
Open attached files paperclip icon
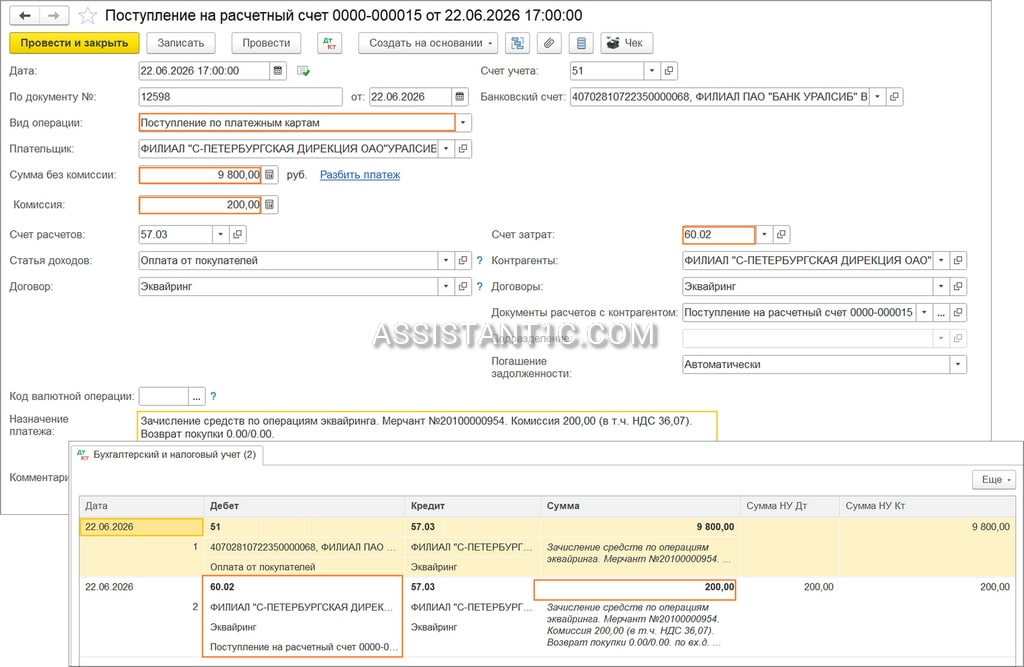tap(549, 43)
